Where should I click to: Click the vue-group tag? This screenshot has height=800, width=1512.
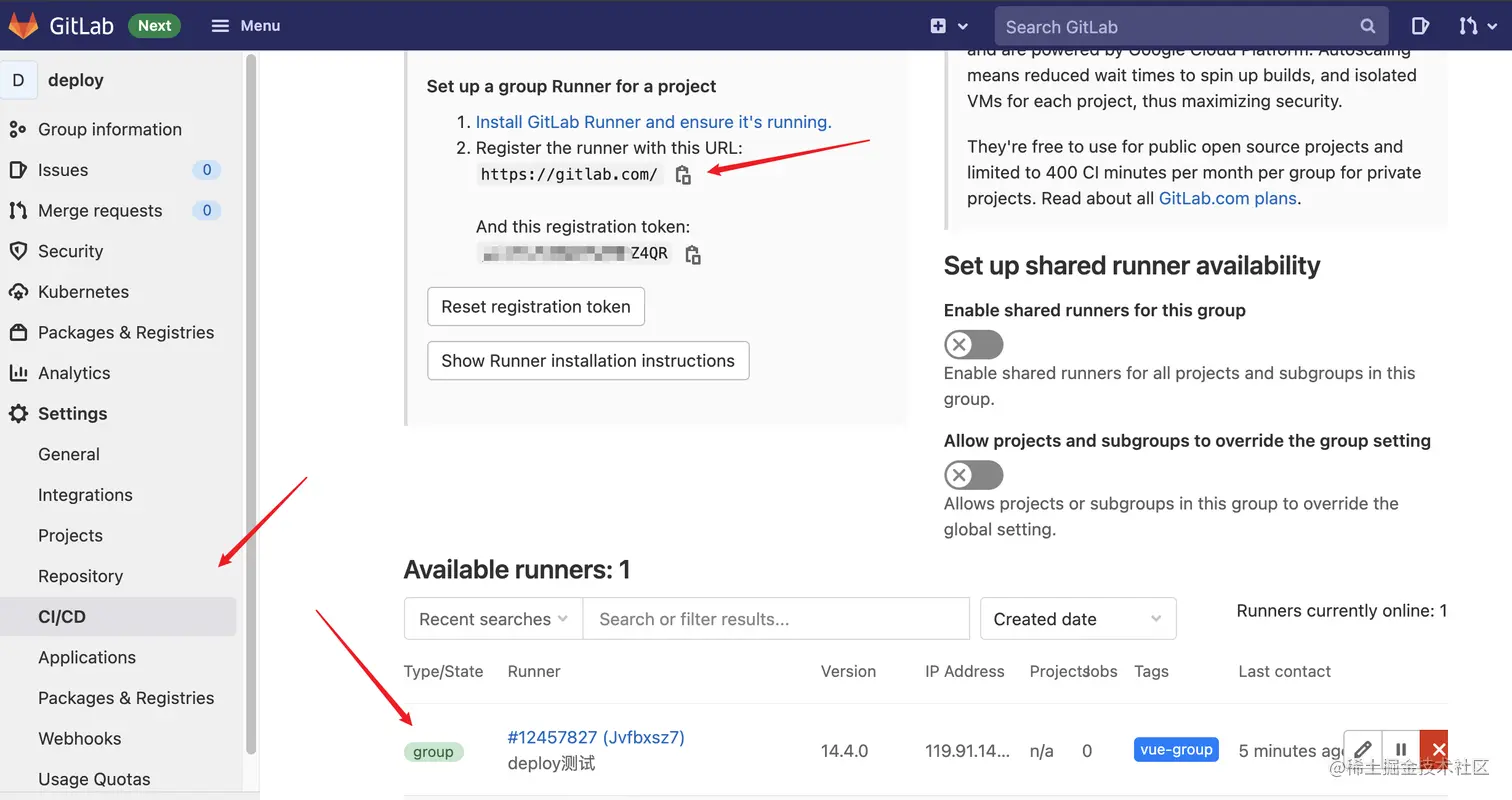pos(1176,750)
